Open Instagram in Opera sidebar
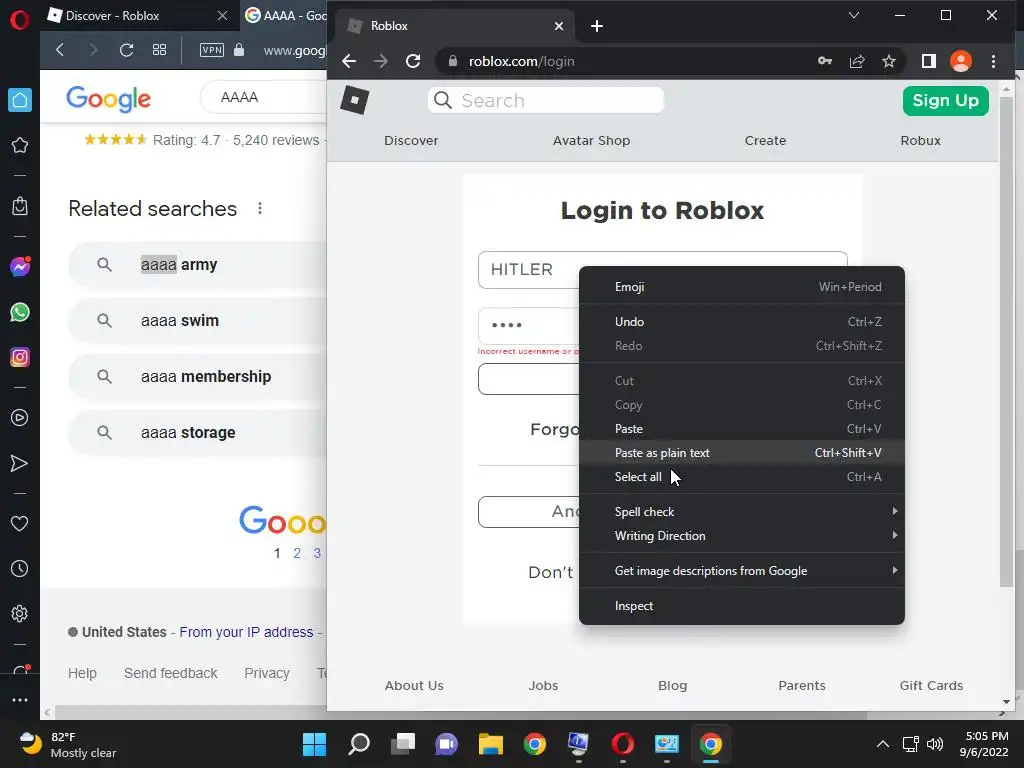The width and height of the screenshot is (1024, 768). click(x=20, y=357)
